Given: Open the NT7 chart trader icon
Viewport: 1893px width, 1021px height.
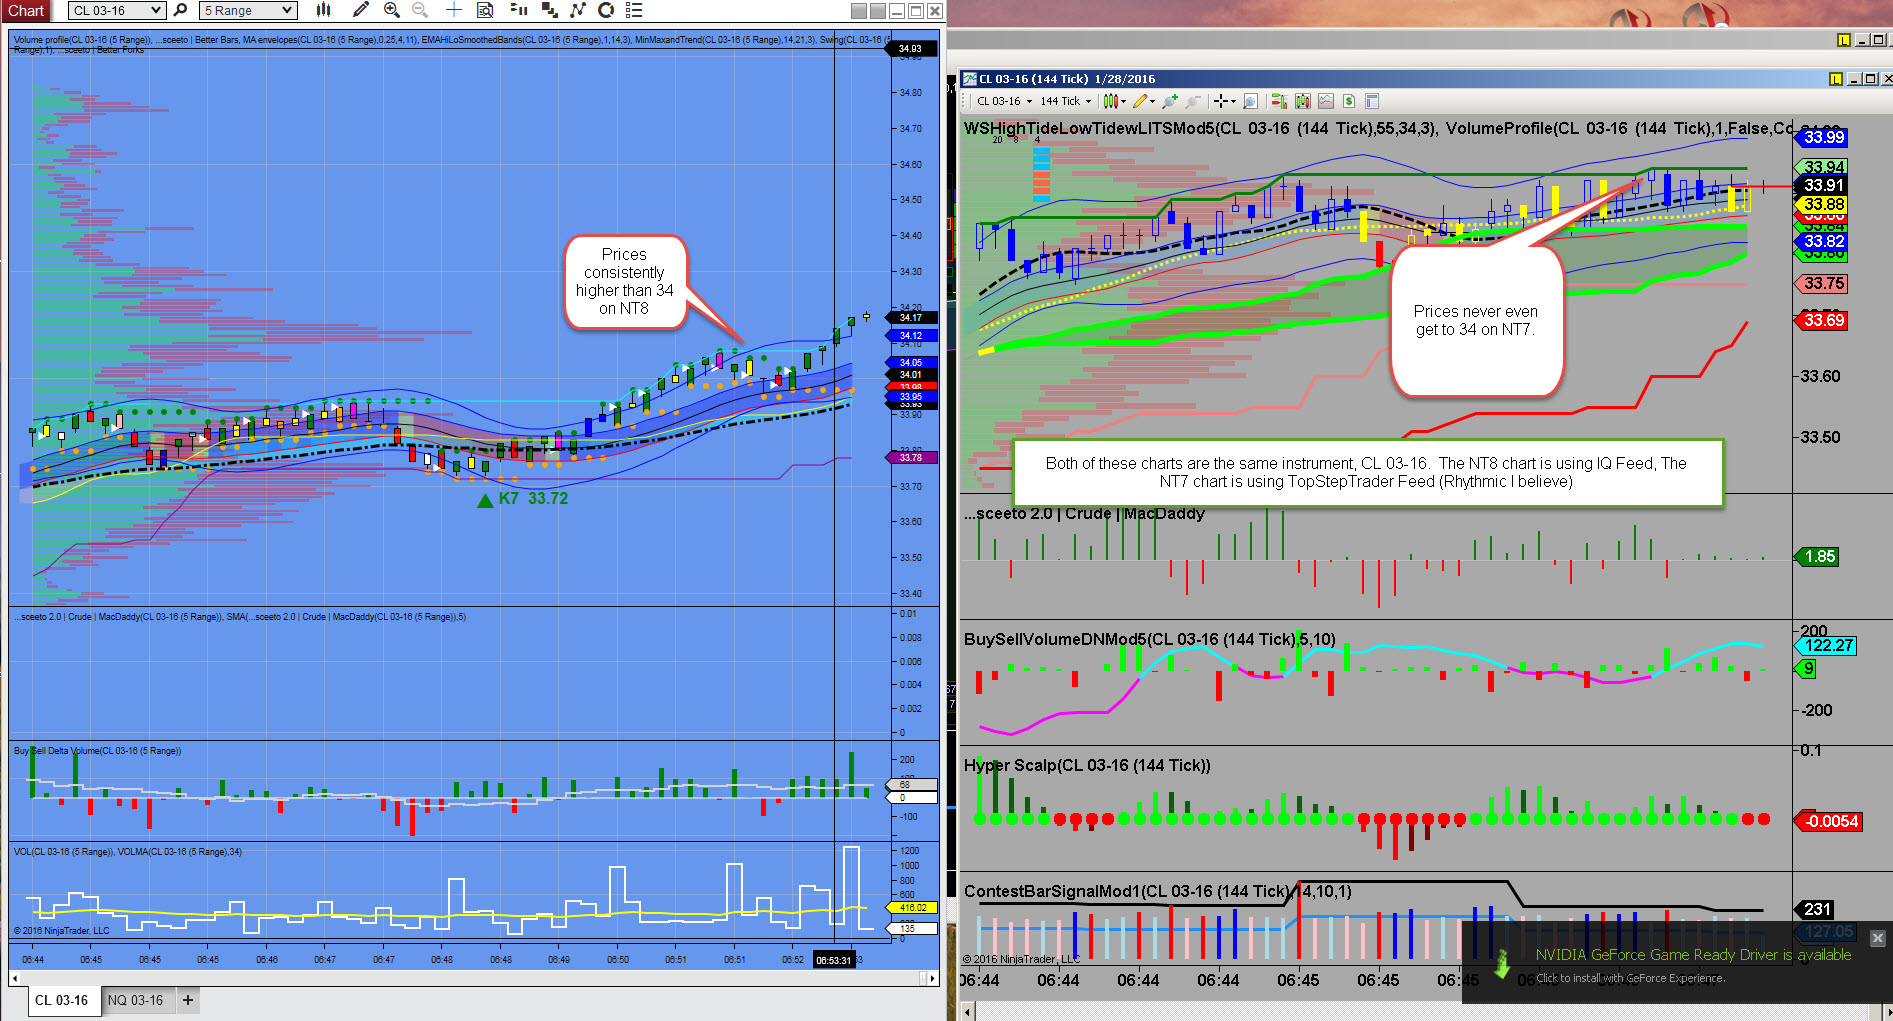Looking at the screenshot, I should point(1279,101).
